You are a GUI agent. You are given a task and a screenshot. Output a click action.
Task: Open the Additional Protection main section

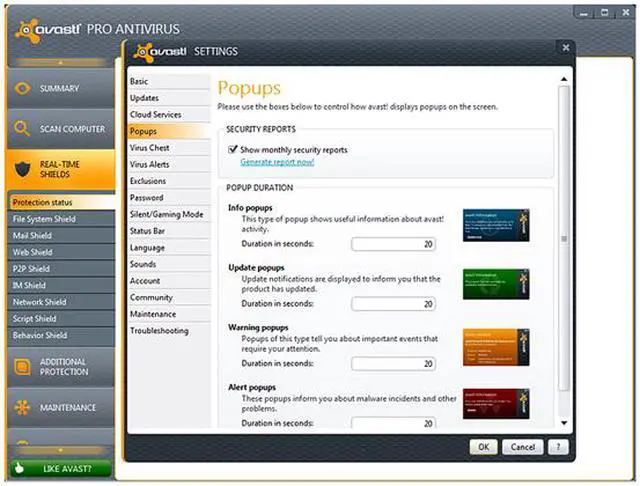coord(61,366)
